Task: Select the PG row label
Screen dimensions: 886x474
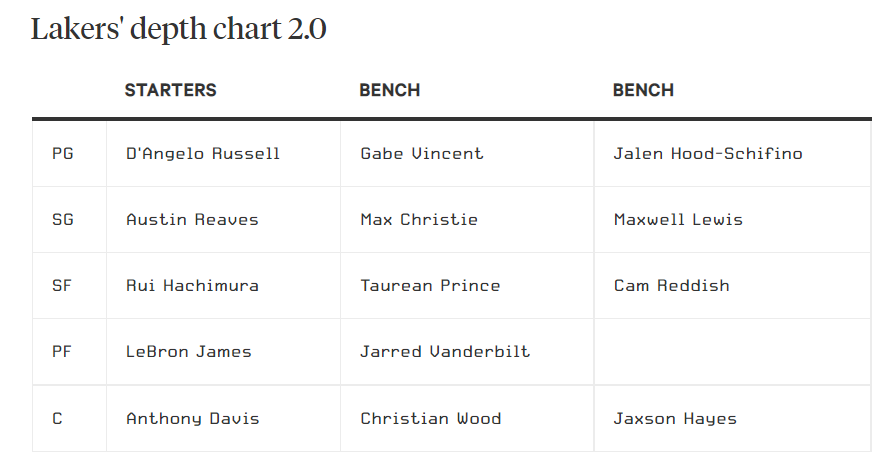Action: coord(62,154)
